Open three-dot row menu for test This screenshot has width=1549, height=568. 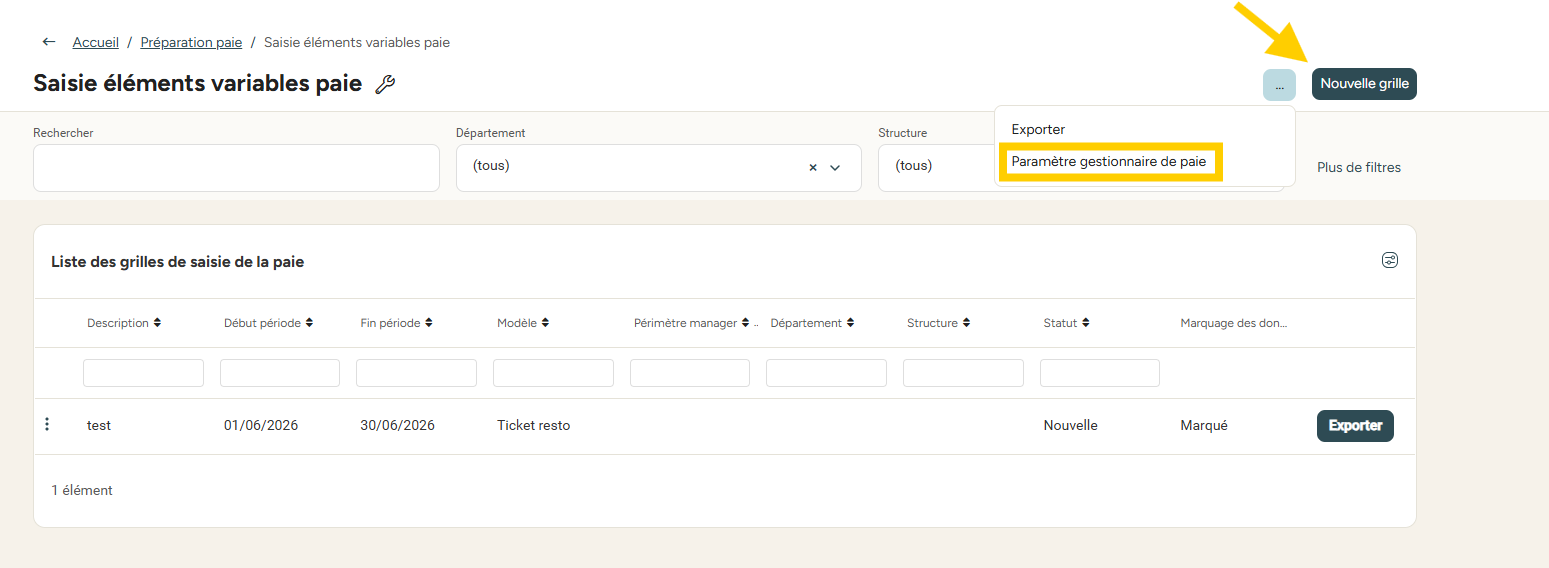pos(46,425)
